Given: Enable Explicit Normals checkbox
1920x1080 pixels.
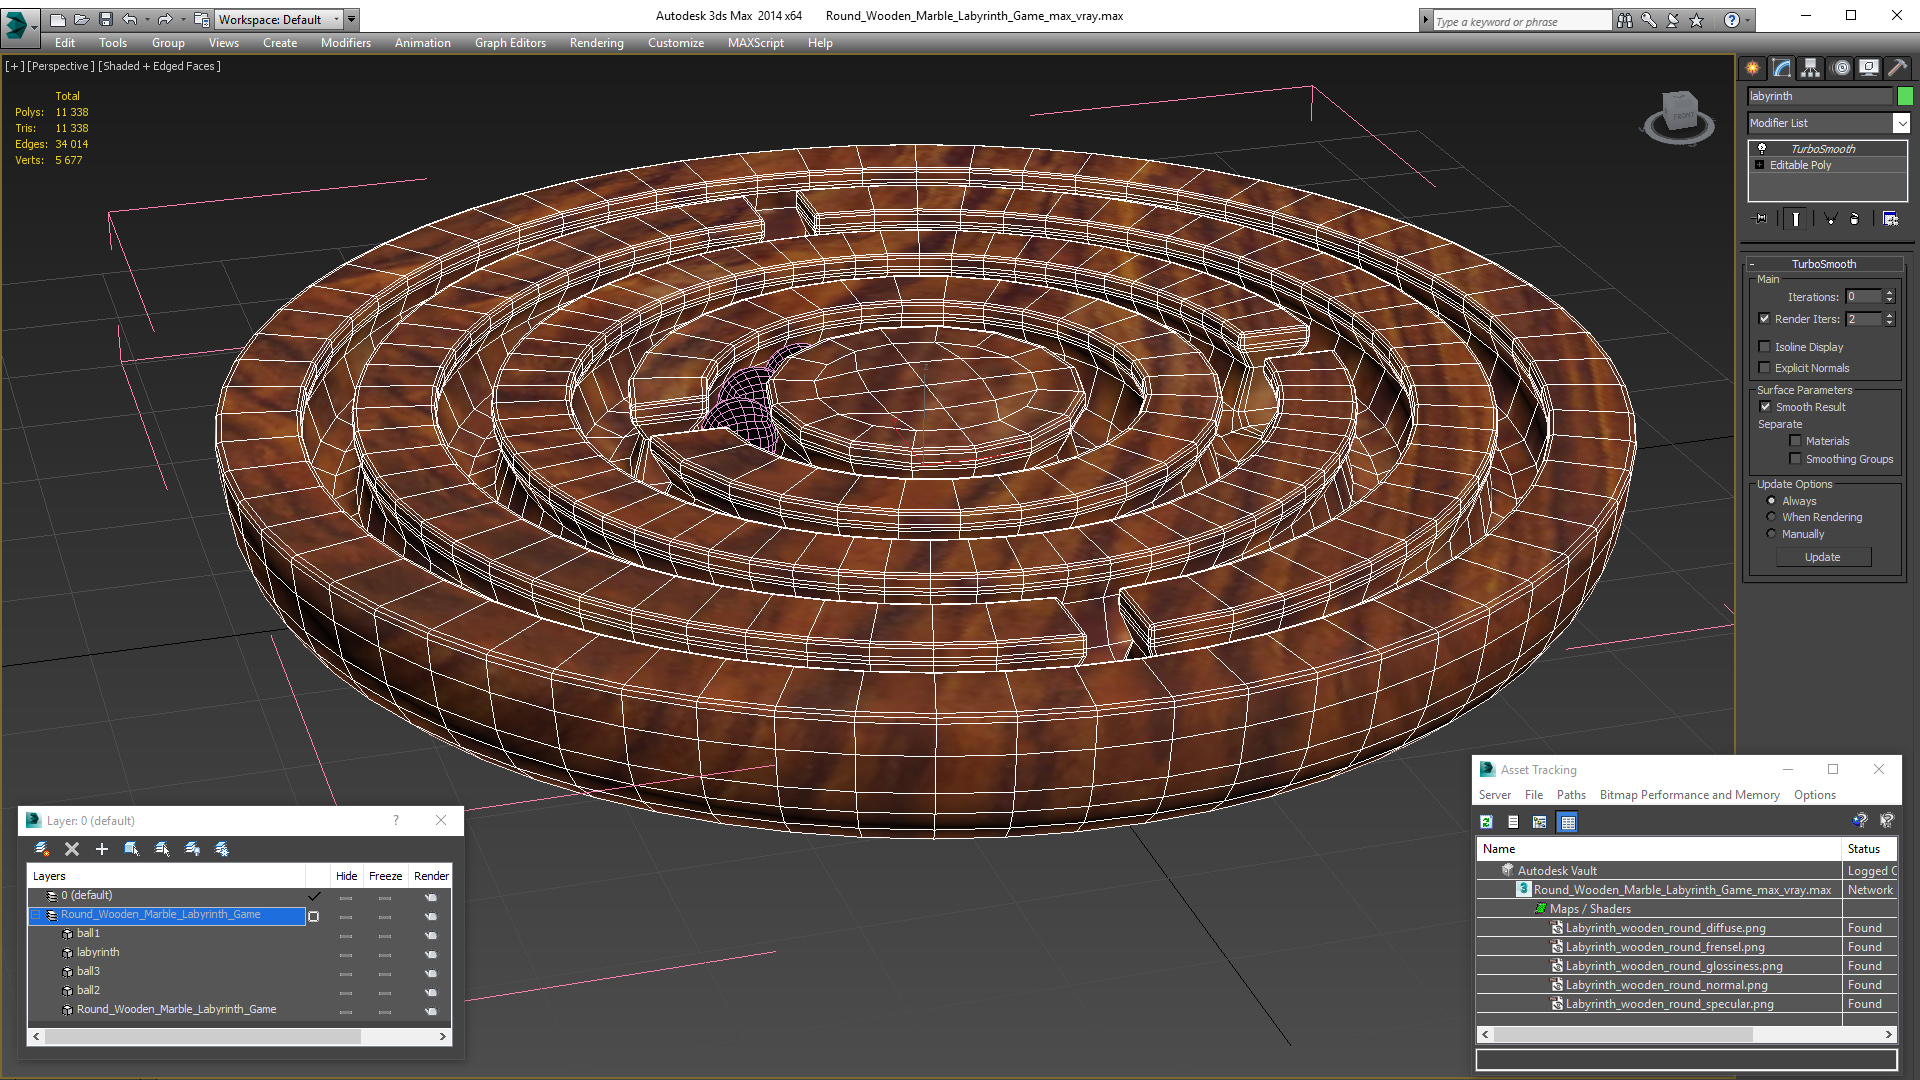Looking at the screenshot, I should 1765,368.
